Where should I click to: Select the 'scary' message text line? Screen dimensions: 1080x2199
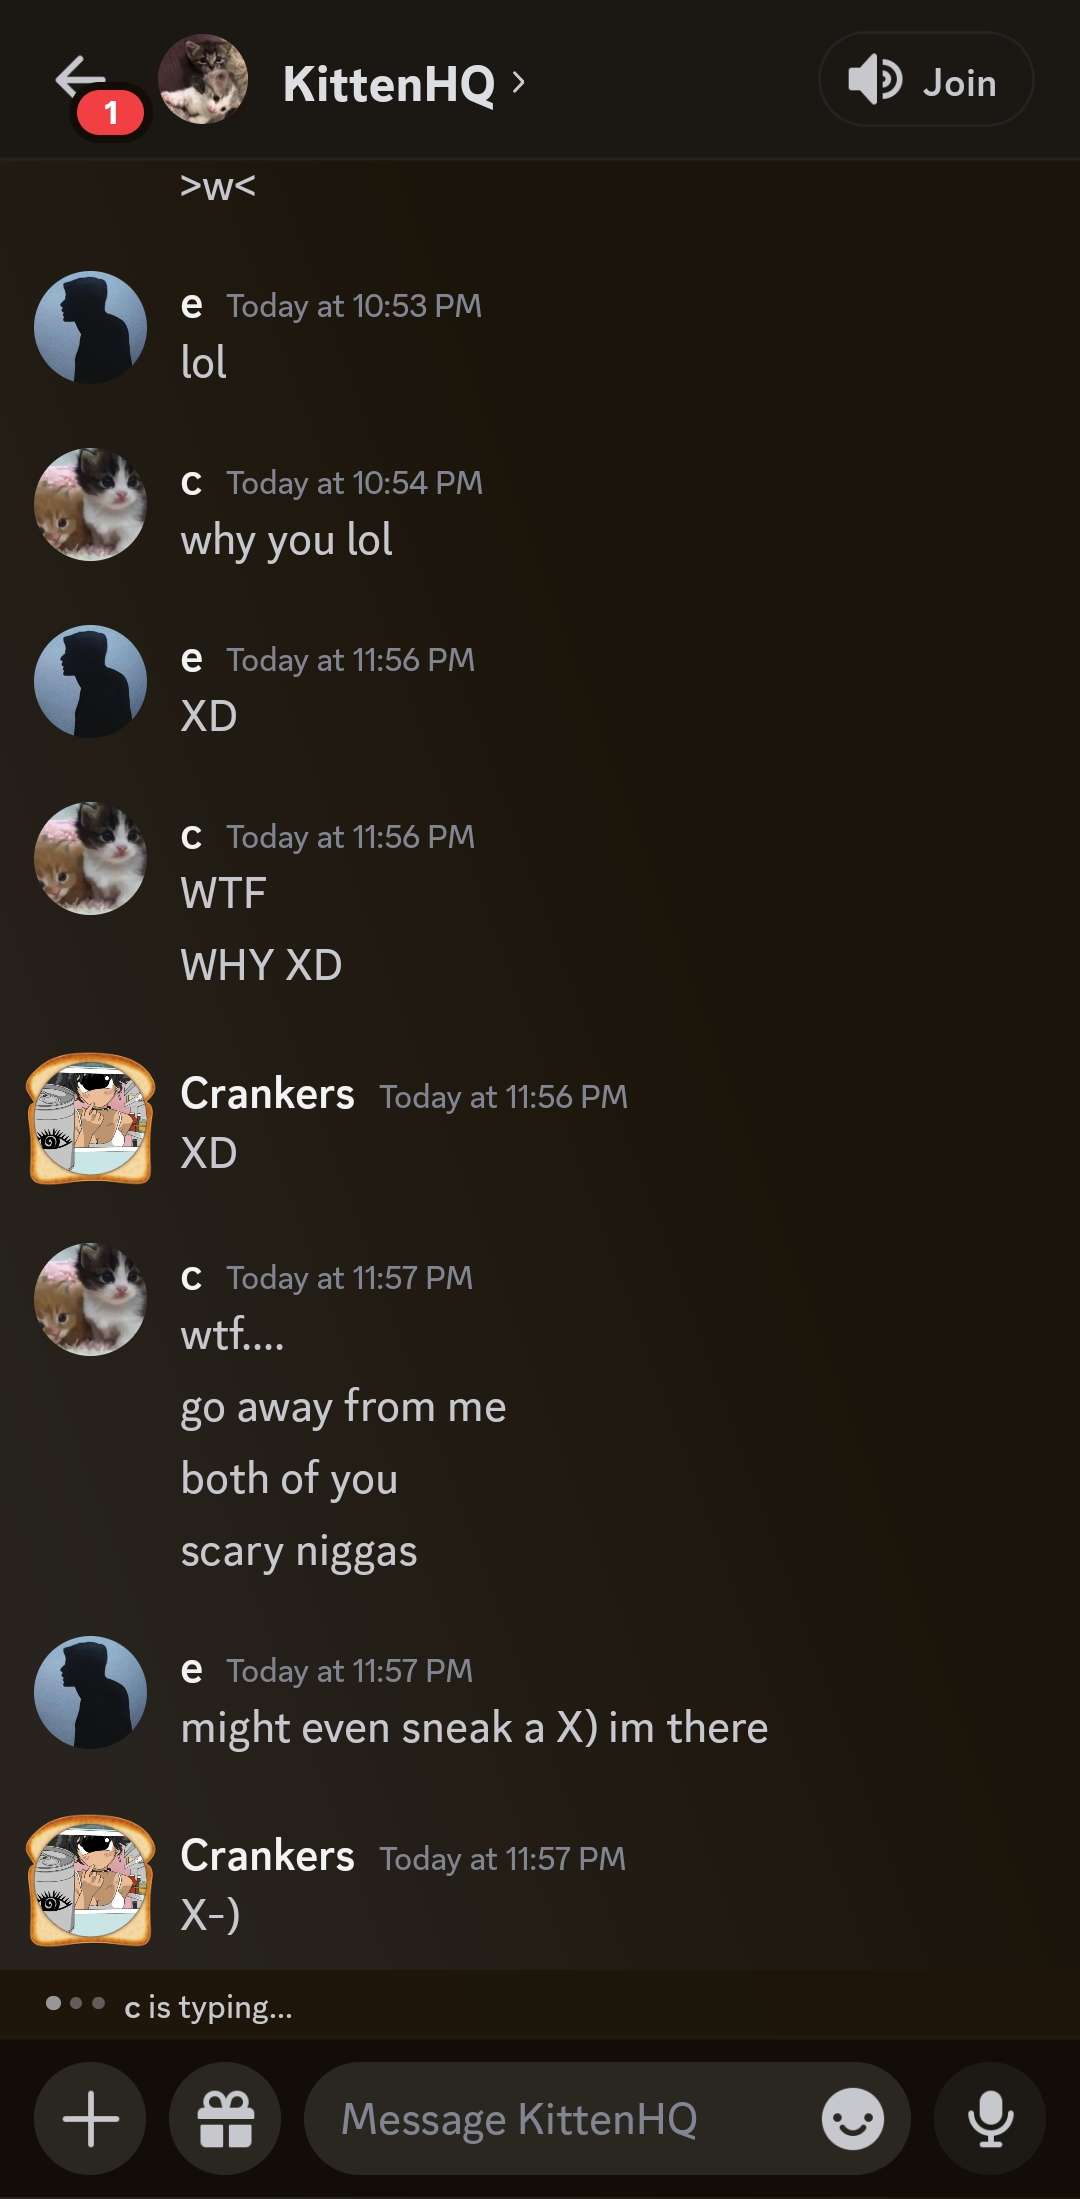299,1551
